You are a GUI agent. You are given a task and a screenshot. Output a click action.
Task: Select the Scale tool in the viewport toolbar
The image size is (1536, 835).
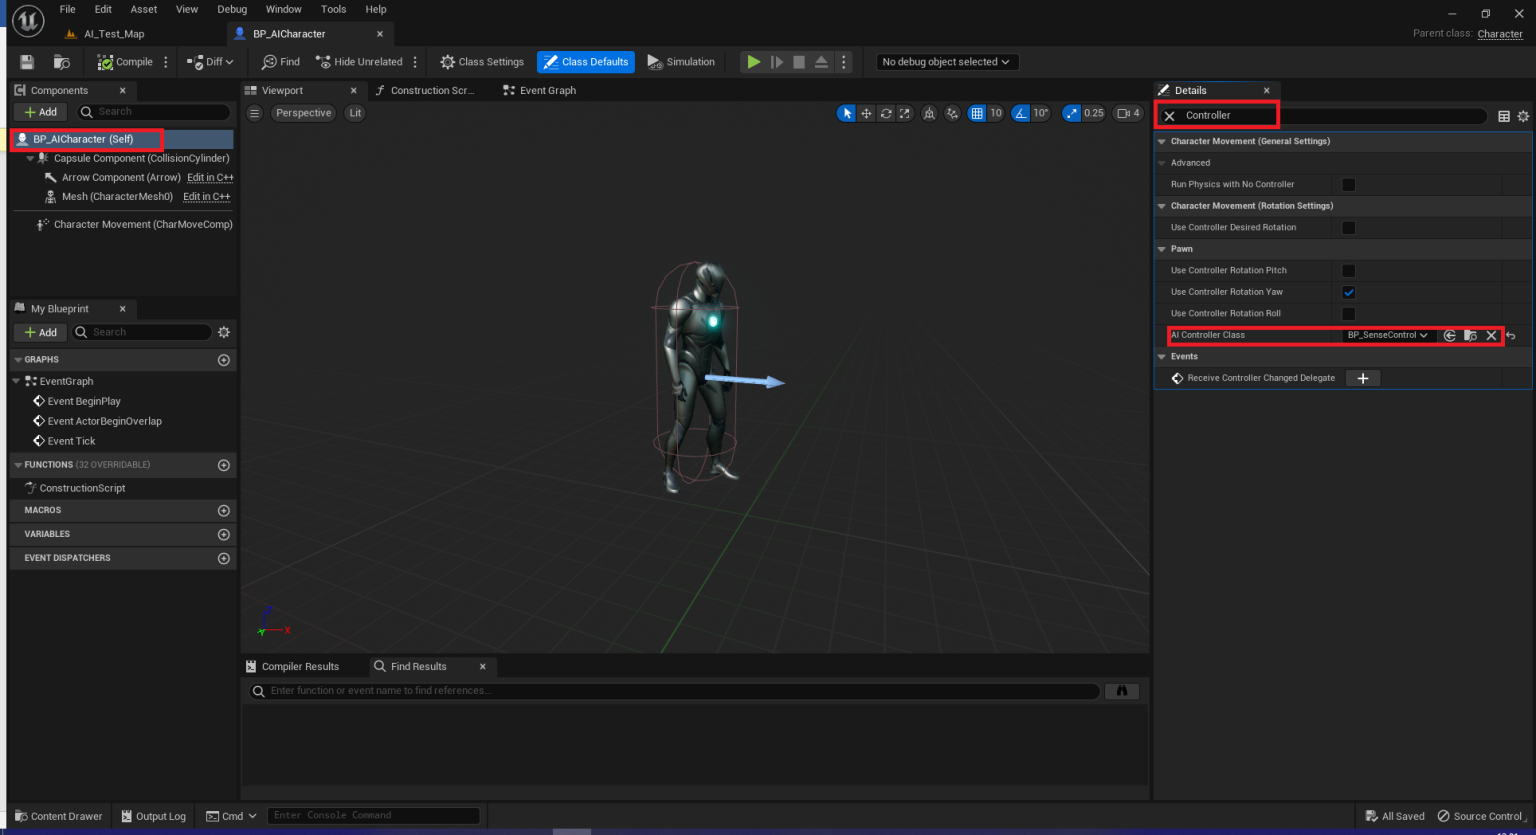[904, 113]
